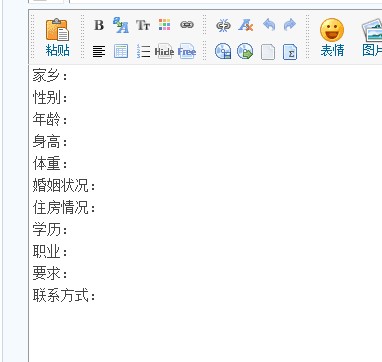Viewport: 382px width, 362px height.
Task: Redo the last undone edit
Action: 290,25
